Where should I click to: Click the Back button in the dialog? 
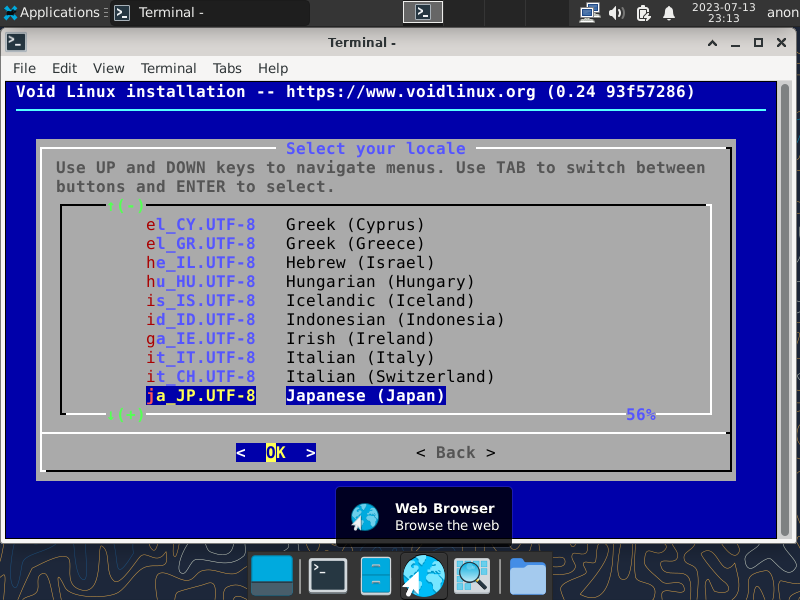[x=456, y=453]
